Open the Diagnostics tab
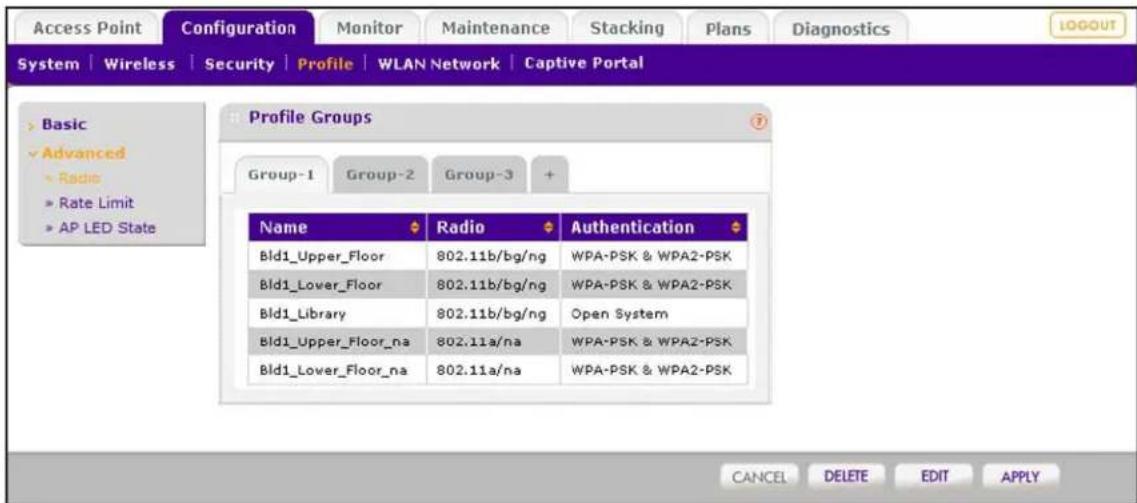 pyautogui.click(x=840, y=29)
